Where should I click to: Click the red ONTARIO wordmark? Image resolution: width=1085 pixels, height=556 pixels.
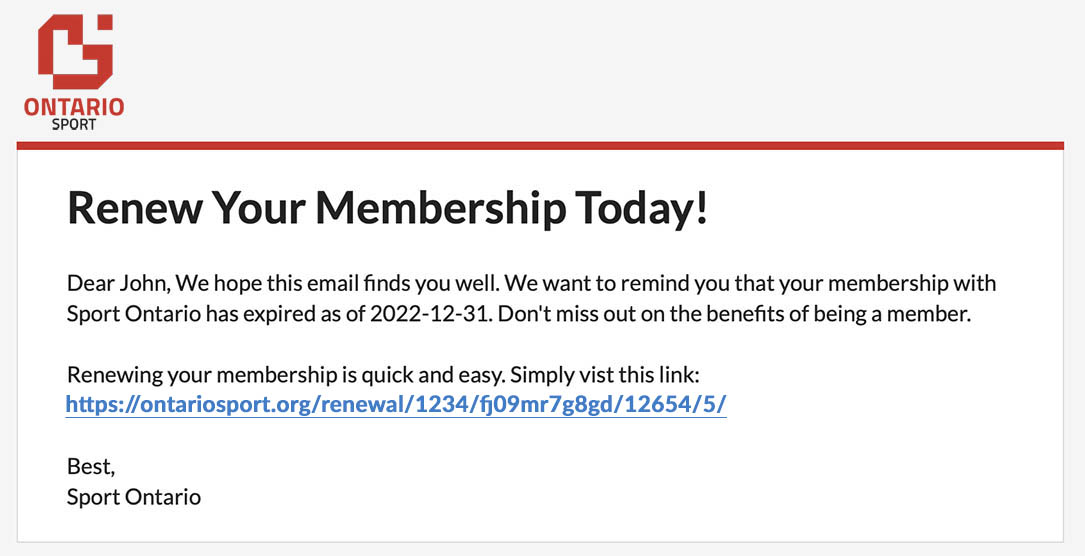(x=74, y=107)
